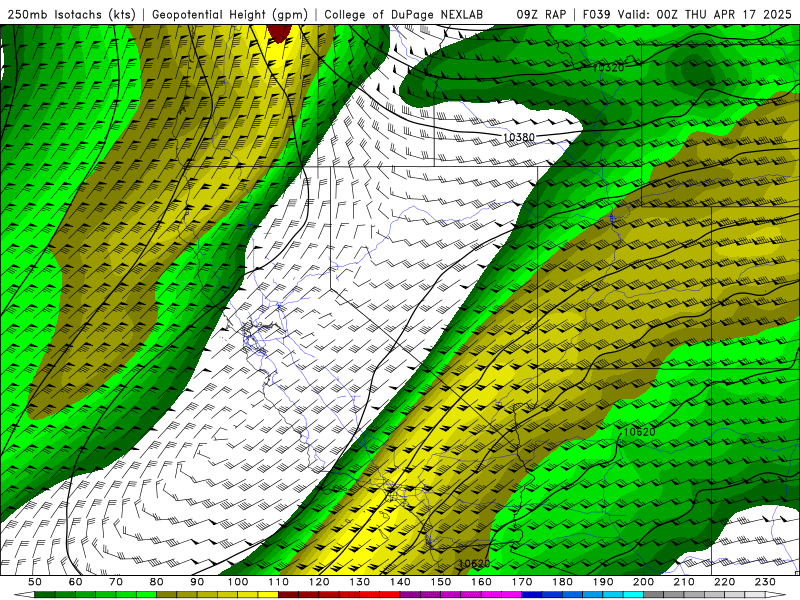Viewport: 800px width, 600px height.
Task: Select the 'Geopotential Height (gpm)' header text
Action: tap(230, 15)
